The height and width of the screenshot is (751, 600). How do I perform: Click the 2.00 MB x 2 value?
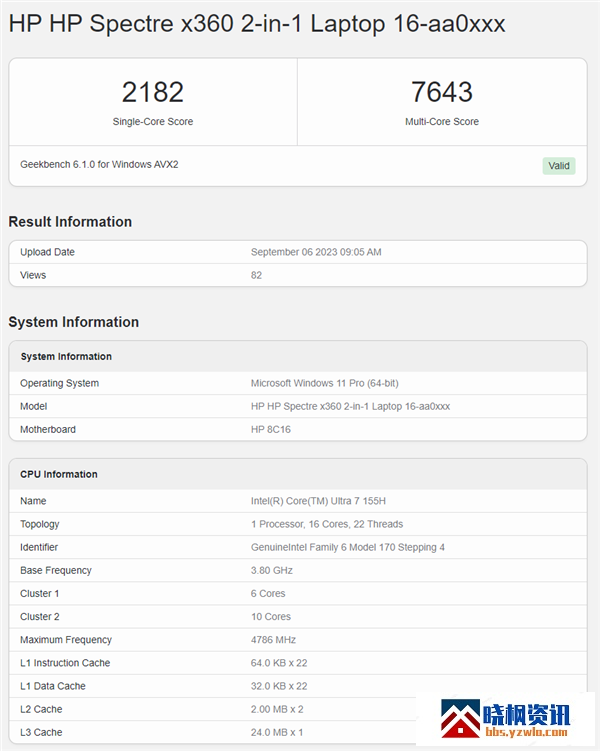(277, 709)
